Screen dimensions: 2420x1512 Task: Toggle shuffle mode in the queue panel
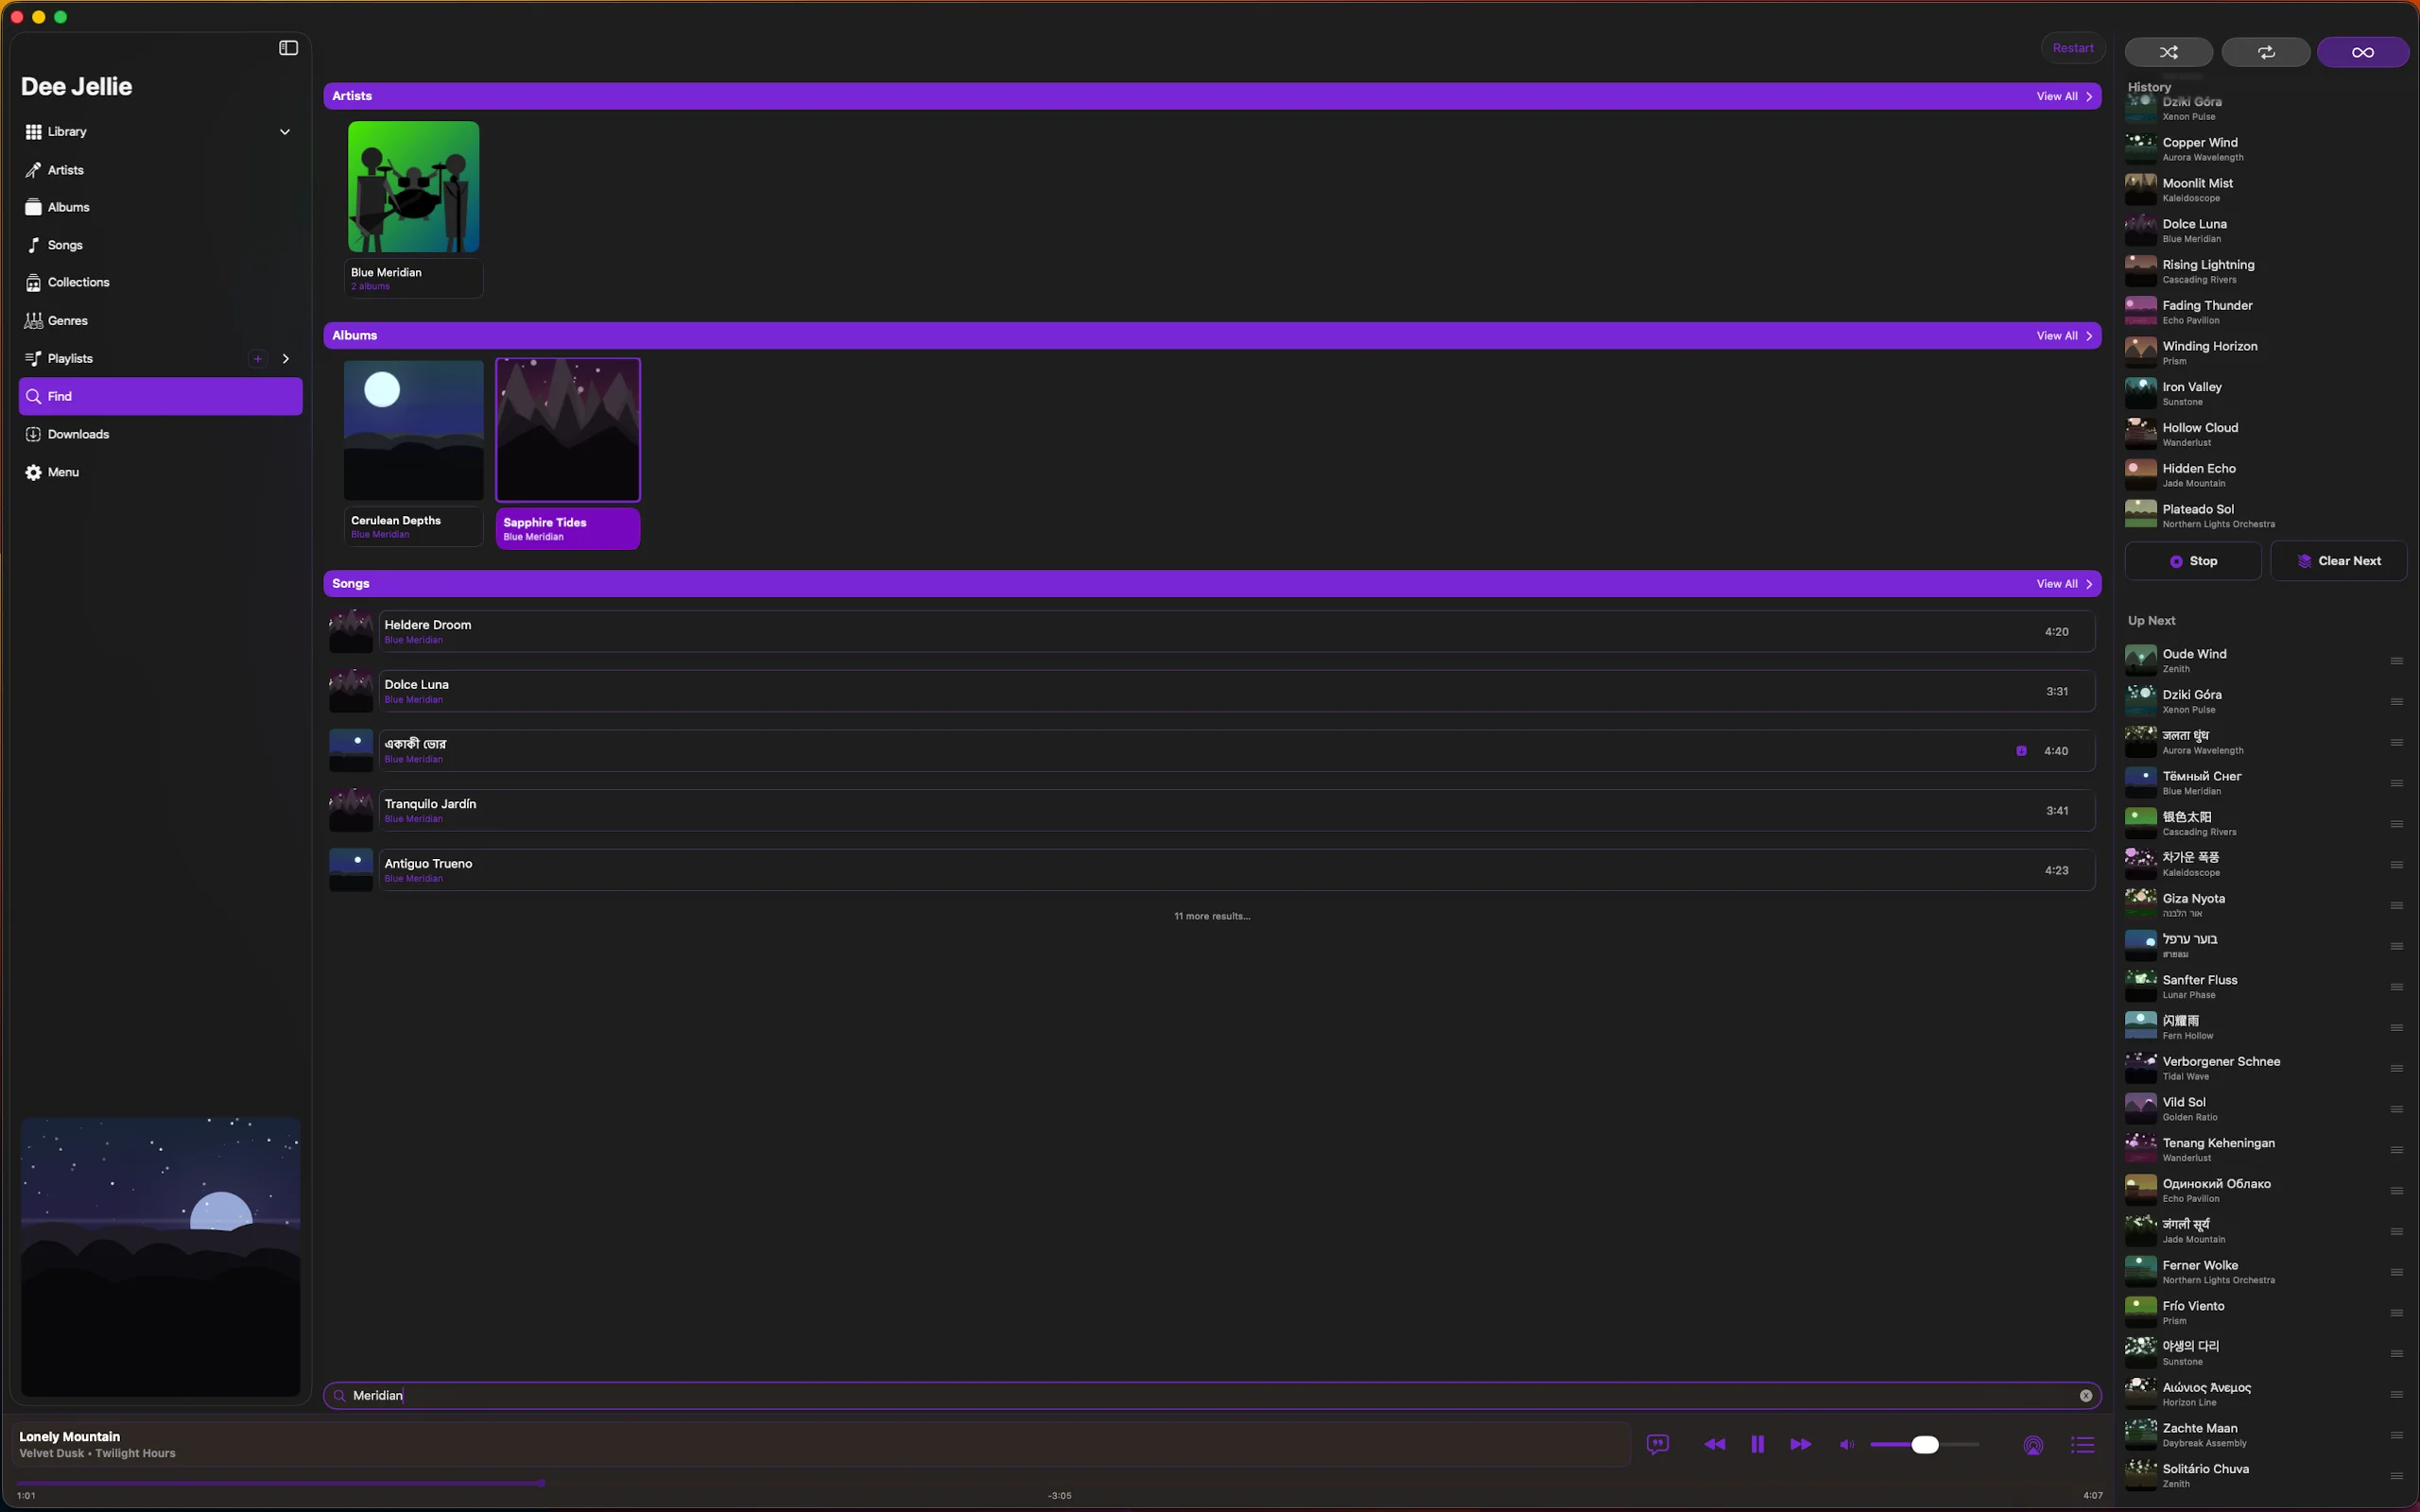coord(2168,52)
